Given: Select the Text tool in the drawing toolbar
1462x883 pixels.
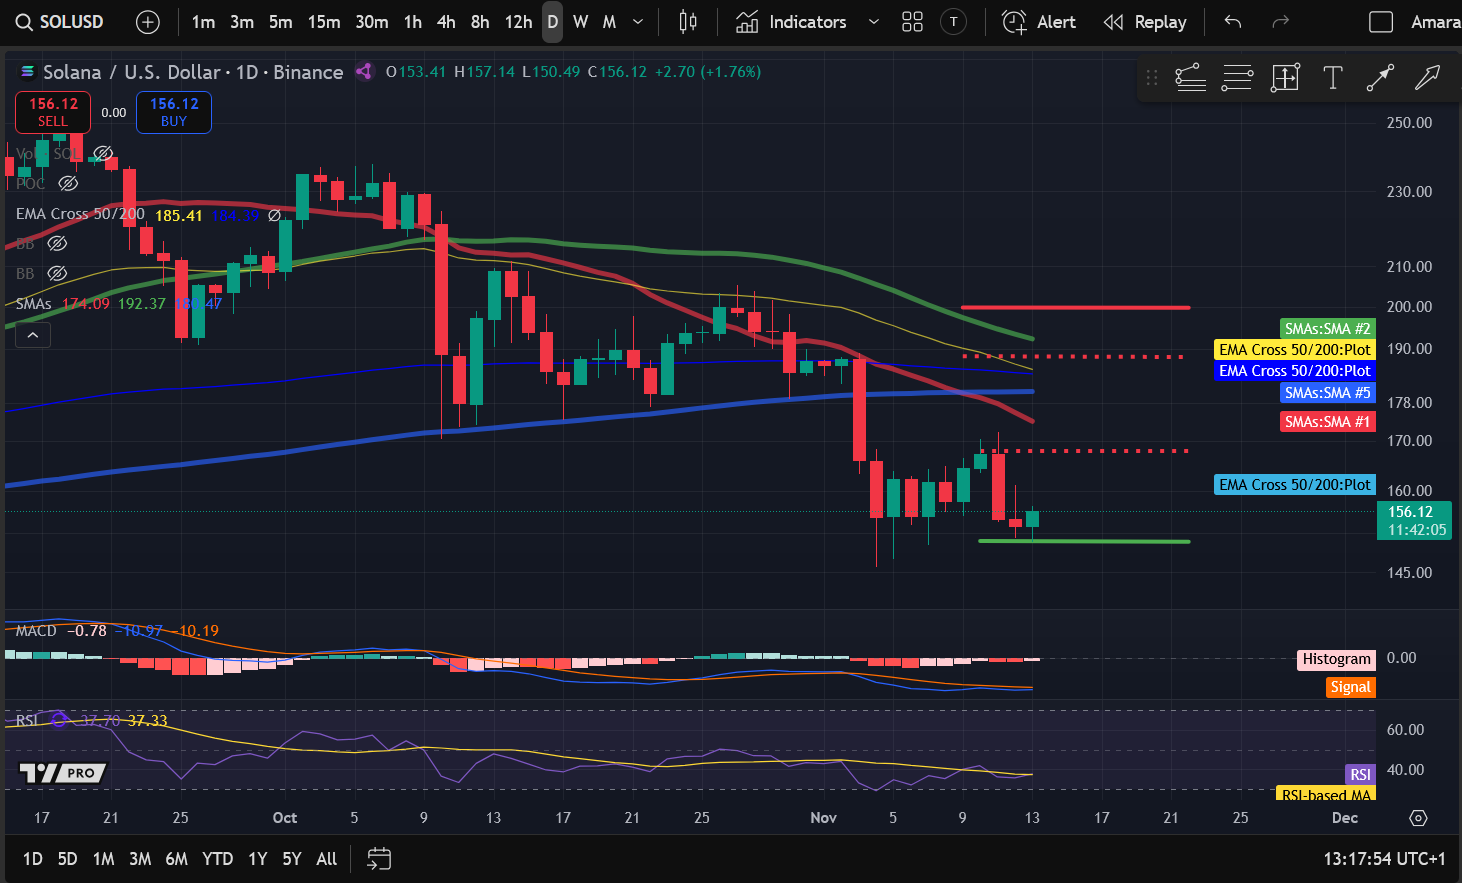Looking at the screenshot, I should tap(1332, 77).
